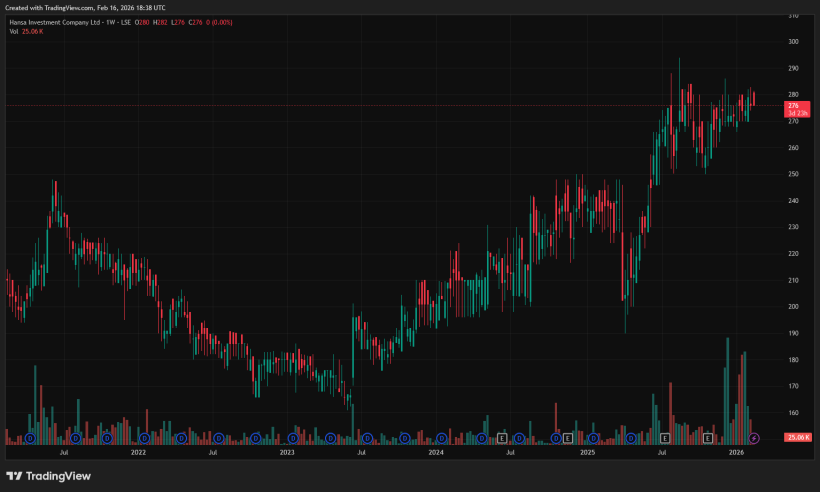Open the earnings E marker at Jul 2025

click(x=665, y=438)
